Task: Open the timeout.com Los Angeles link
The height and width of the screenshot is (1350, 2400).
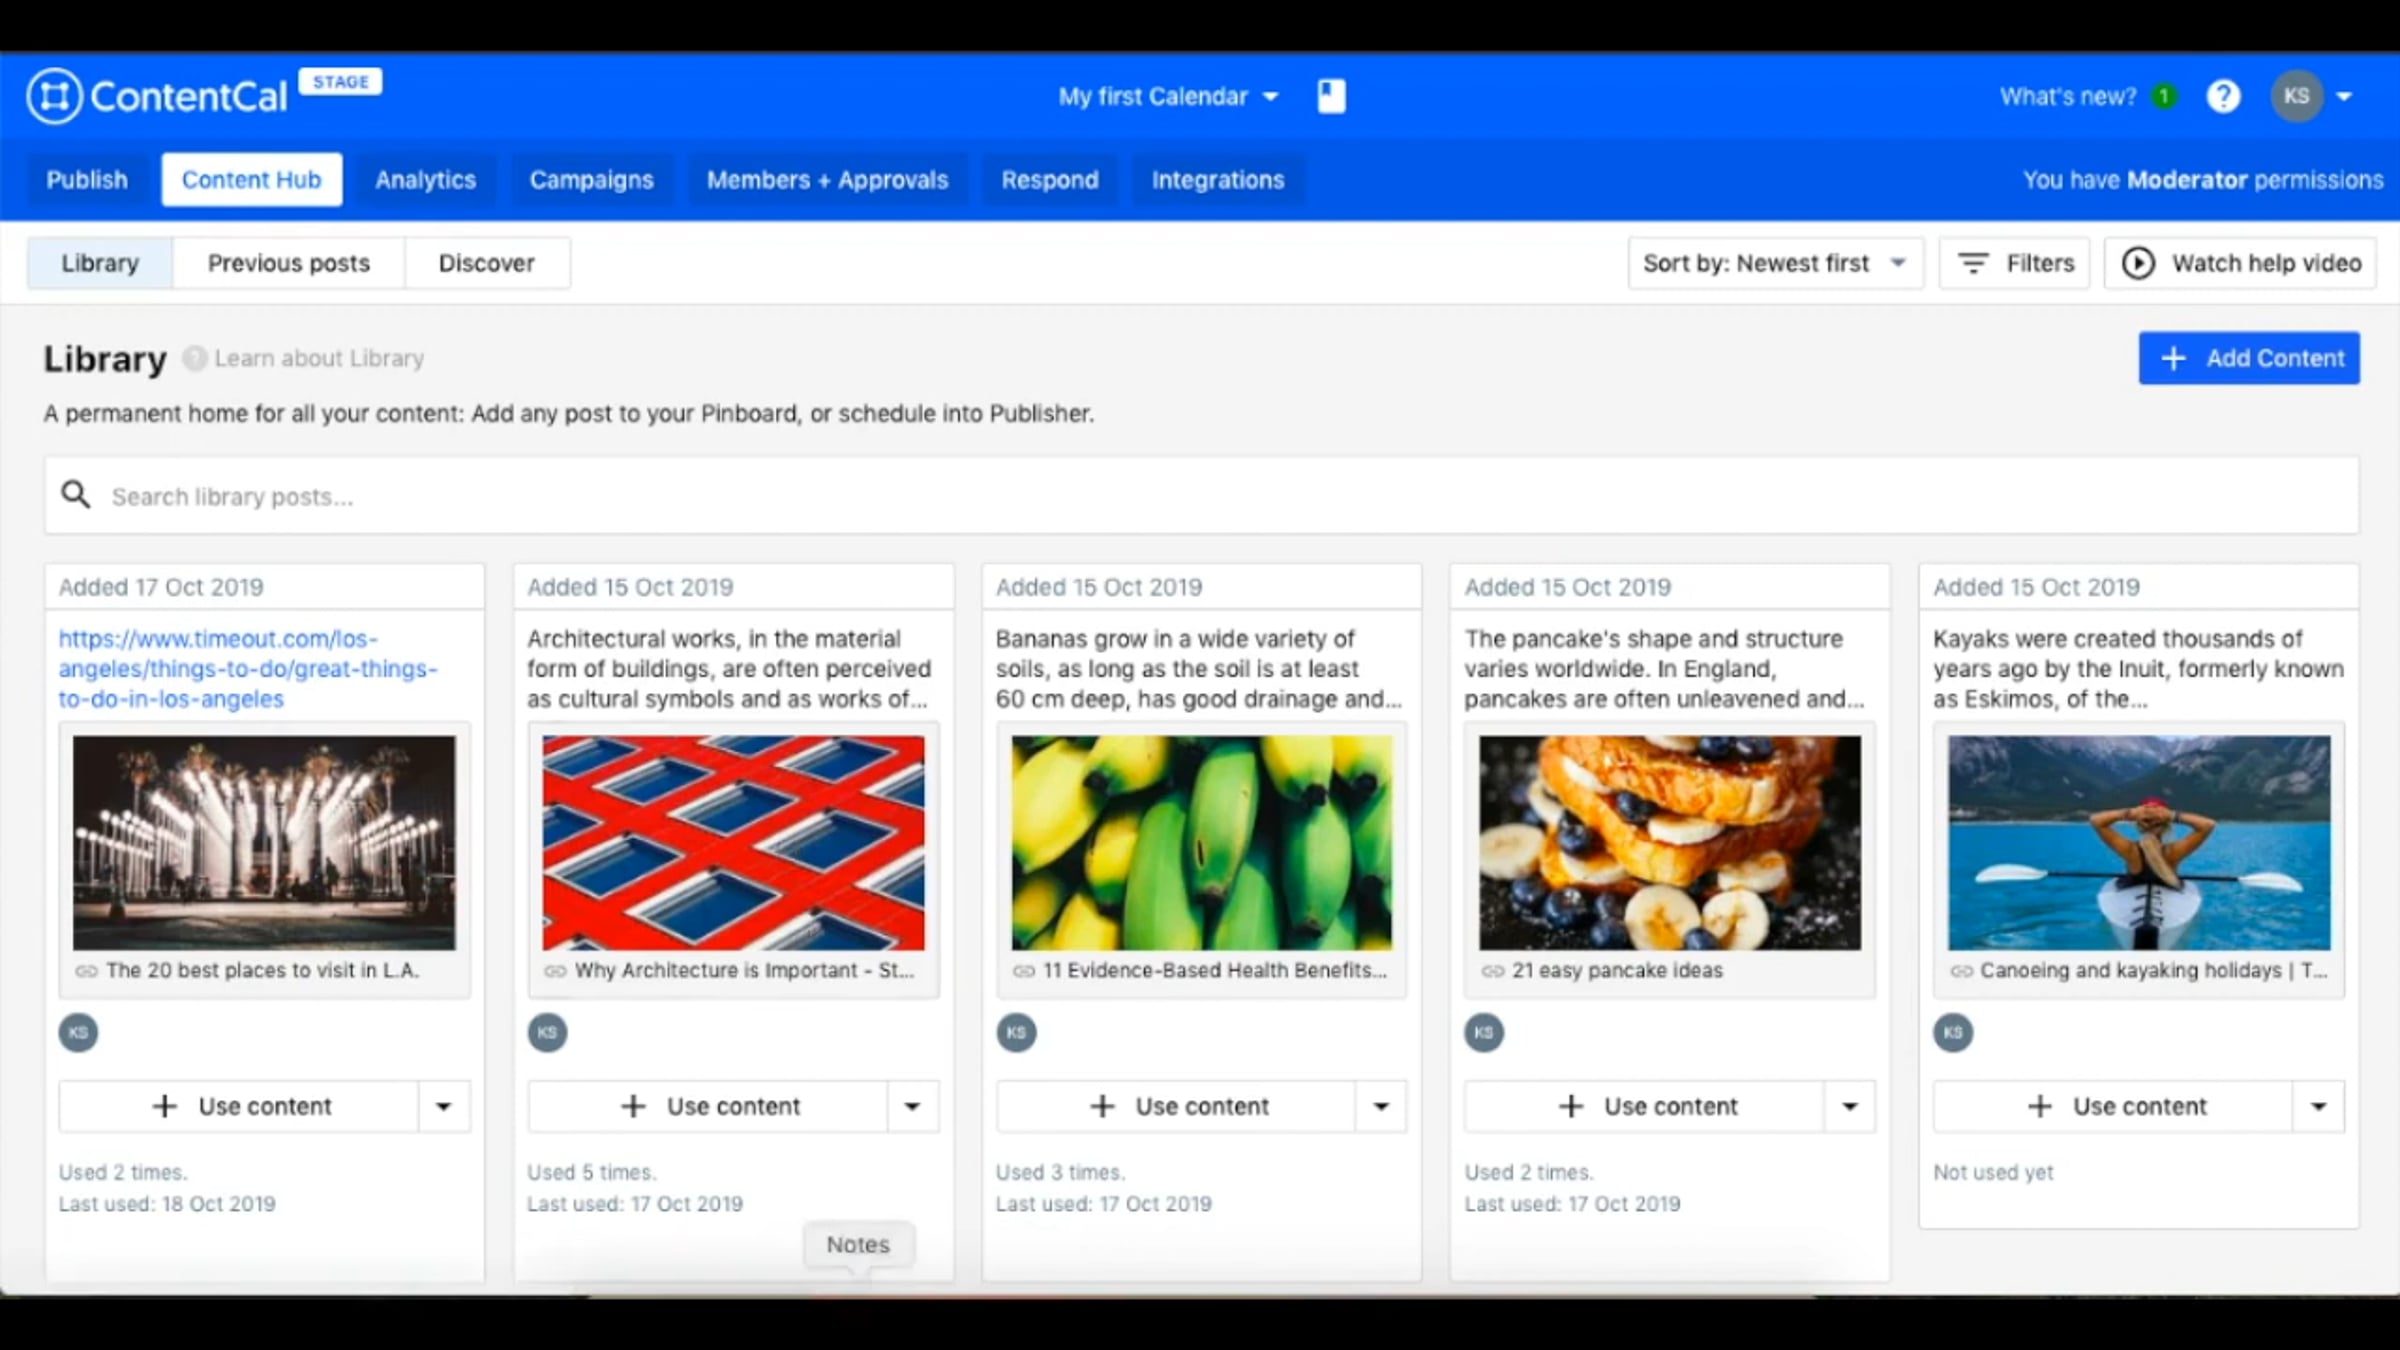Action: tap(247, 668)
